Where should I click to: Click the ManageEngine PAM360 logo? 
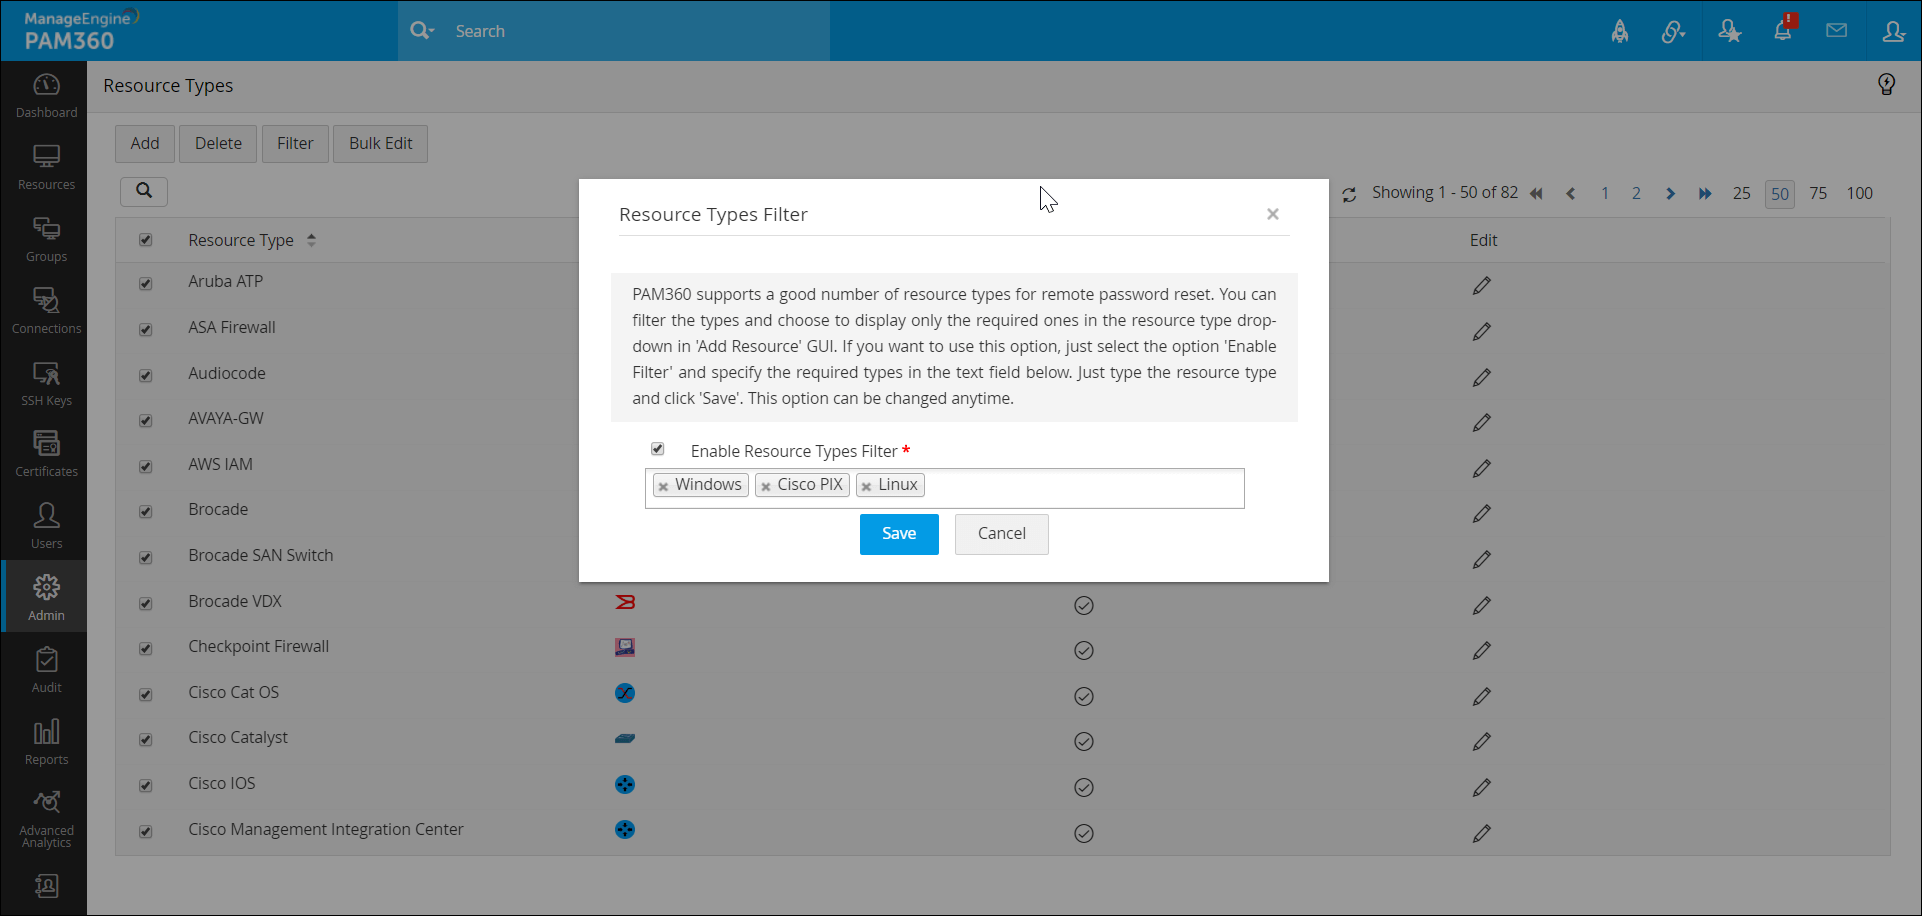tap(80, 31)
